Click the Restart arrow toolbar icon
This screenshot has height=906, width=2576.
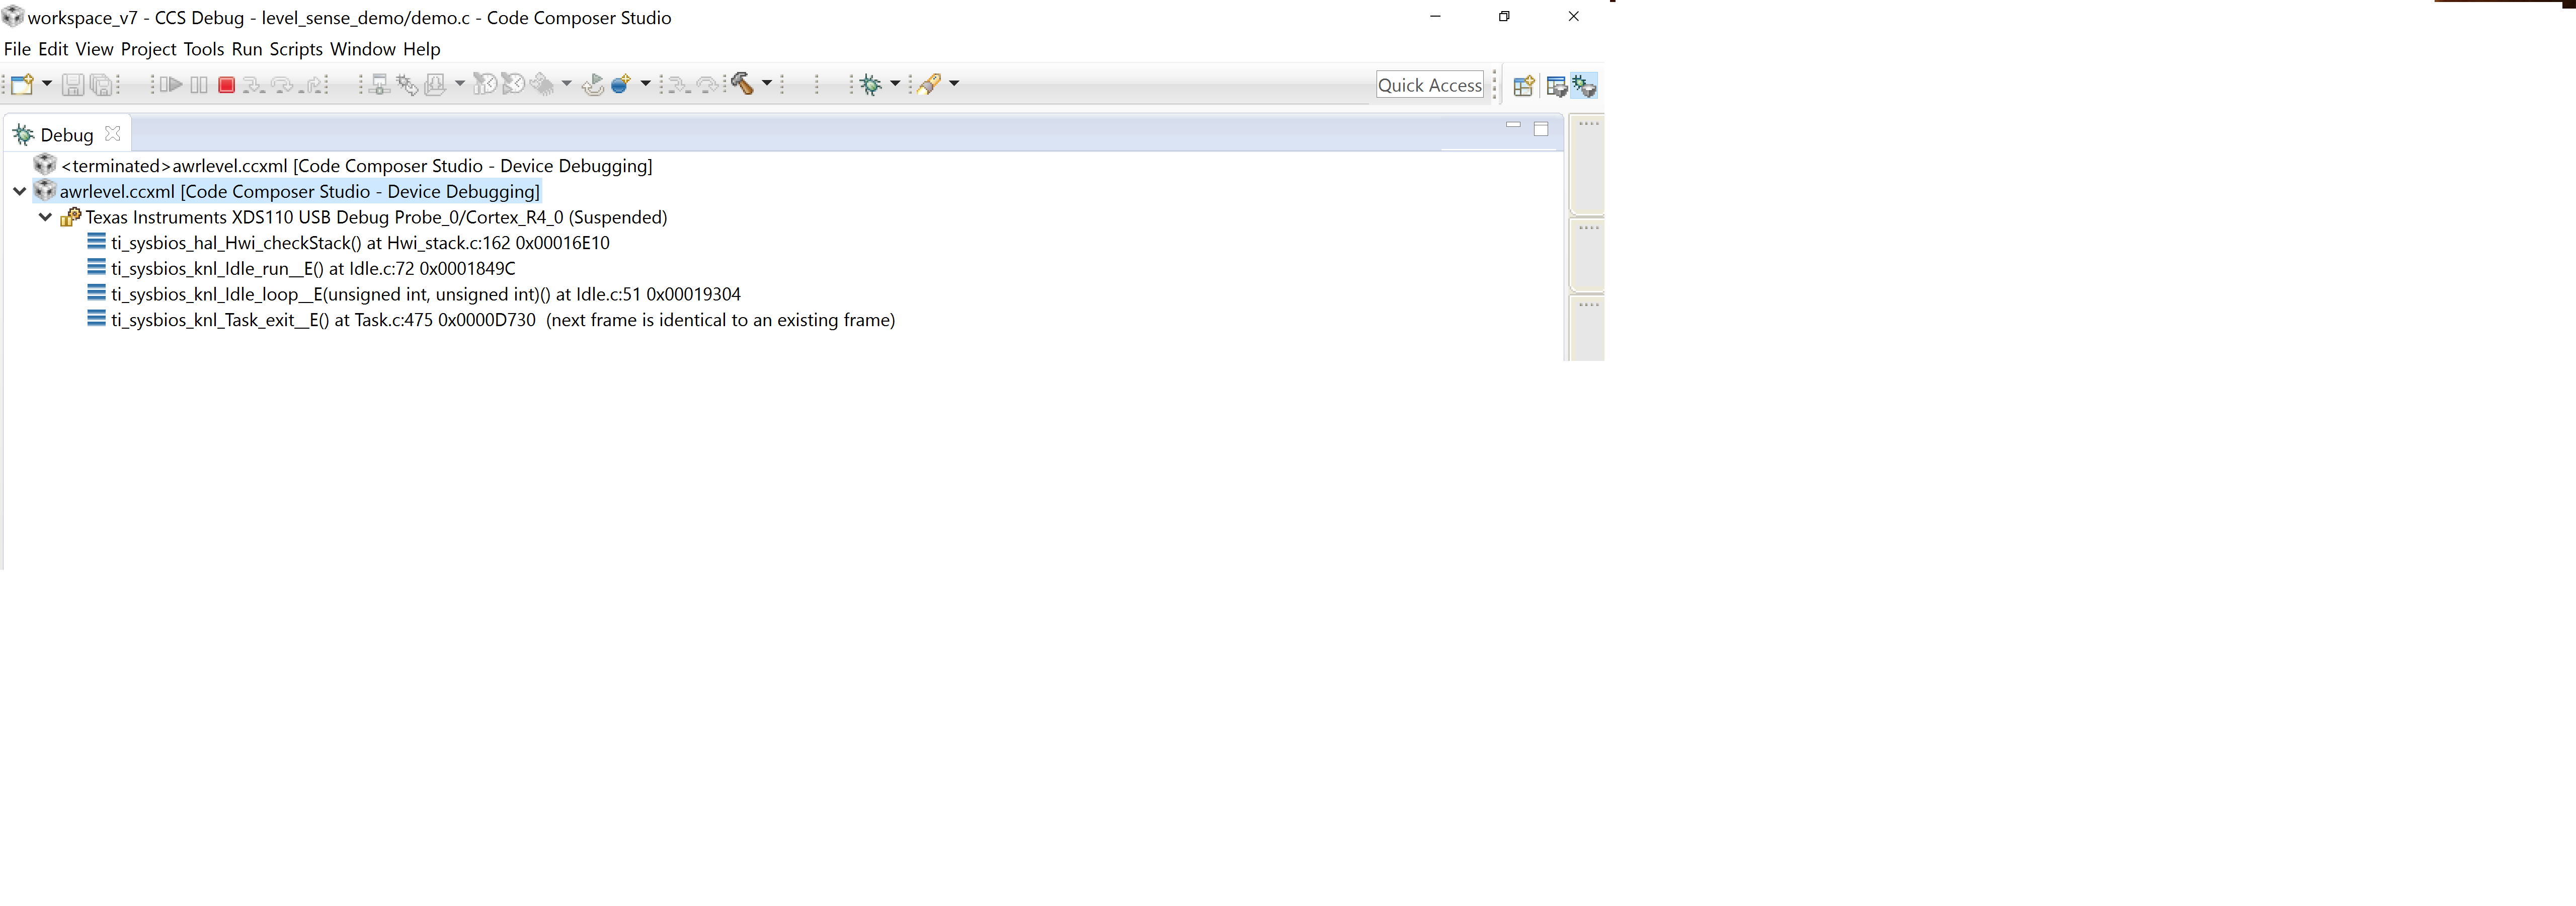[x=593, y=85]
